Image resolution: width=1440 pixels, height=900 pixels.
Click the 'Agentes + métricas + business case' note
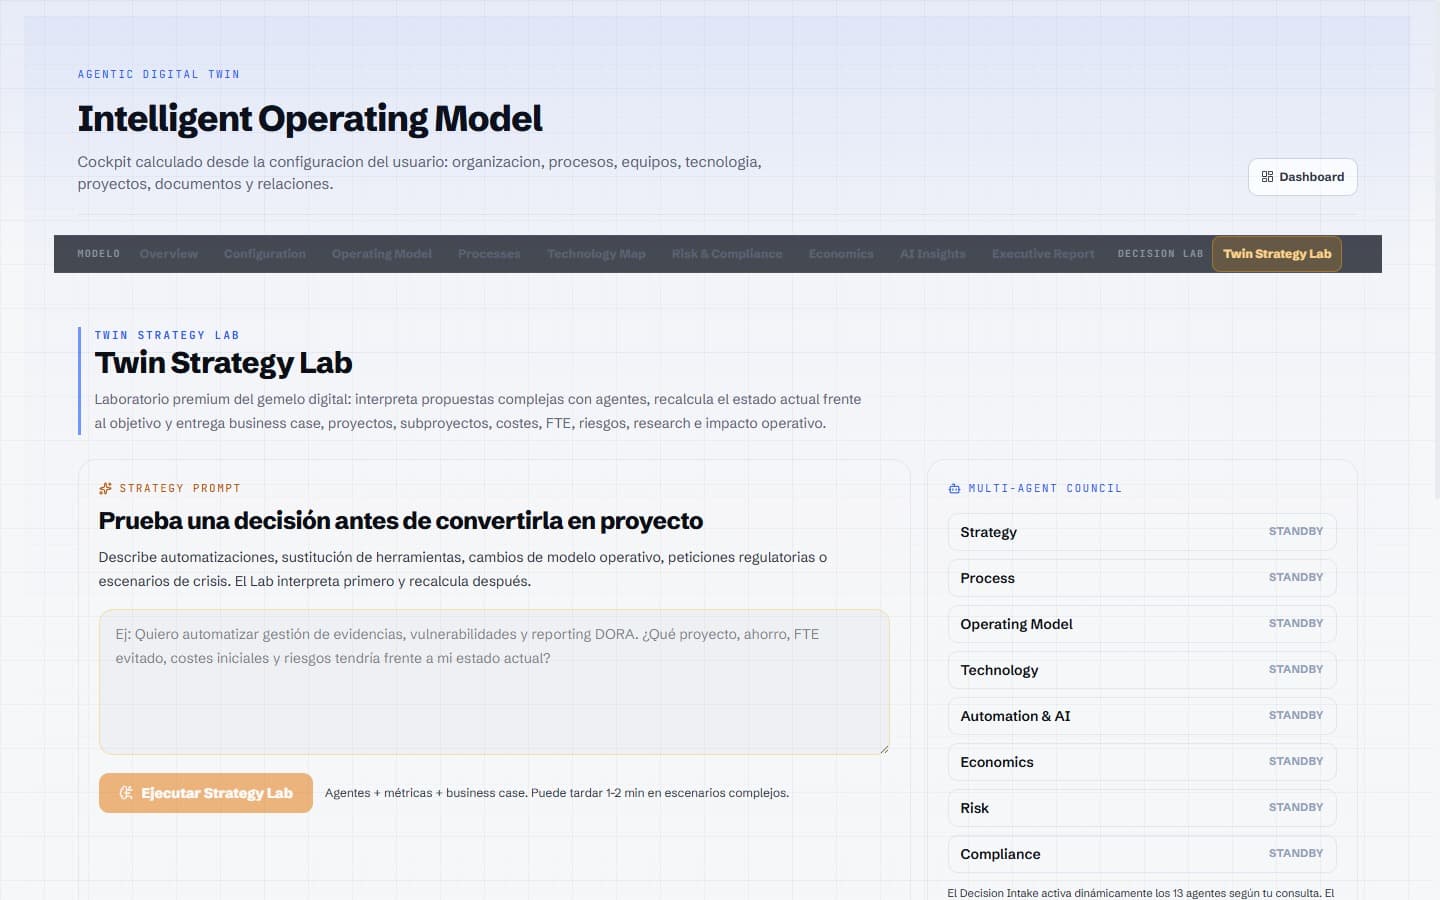click(557, 793)
